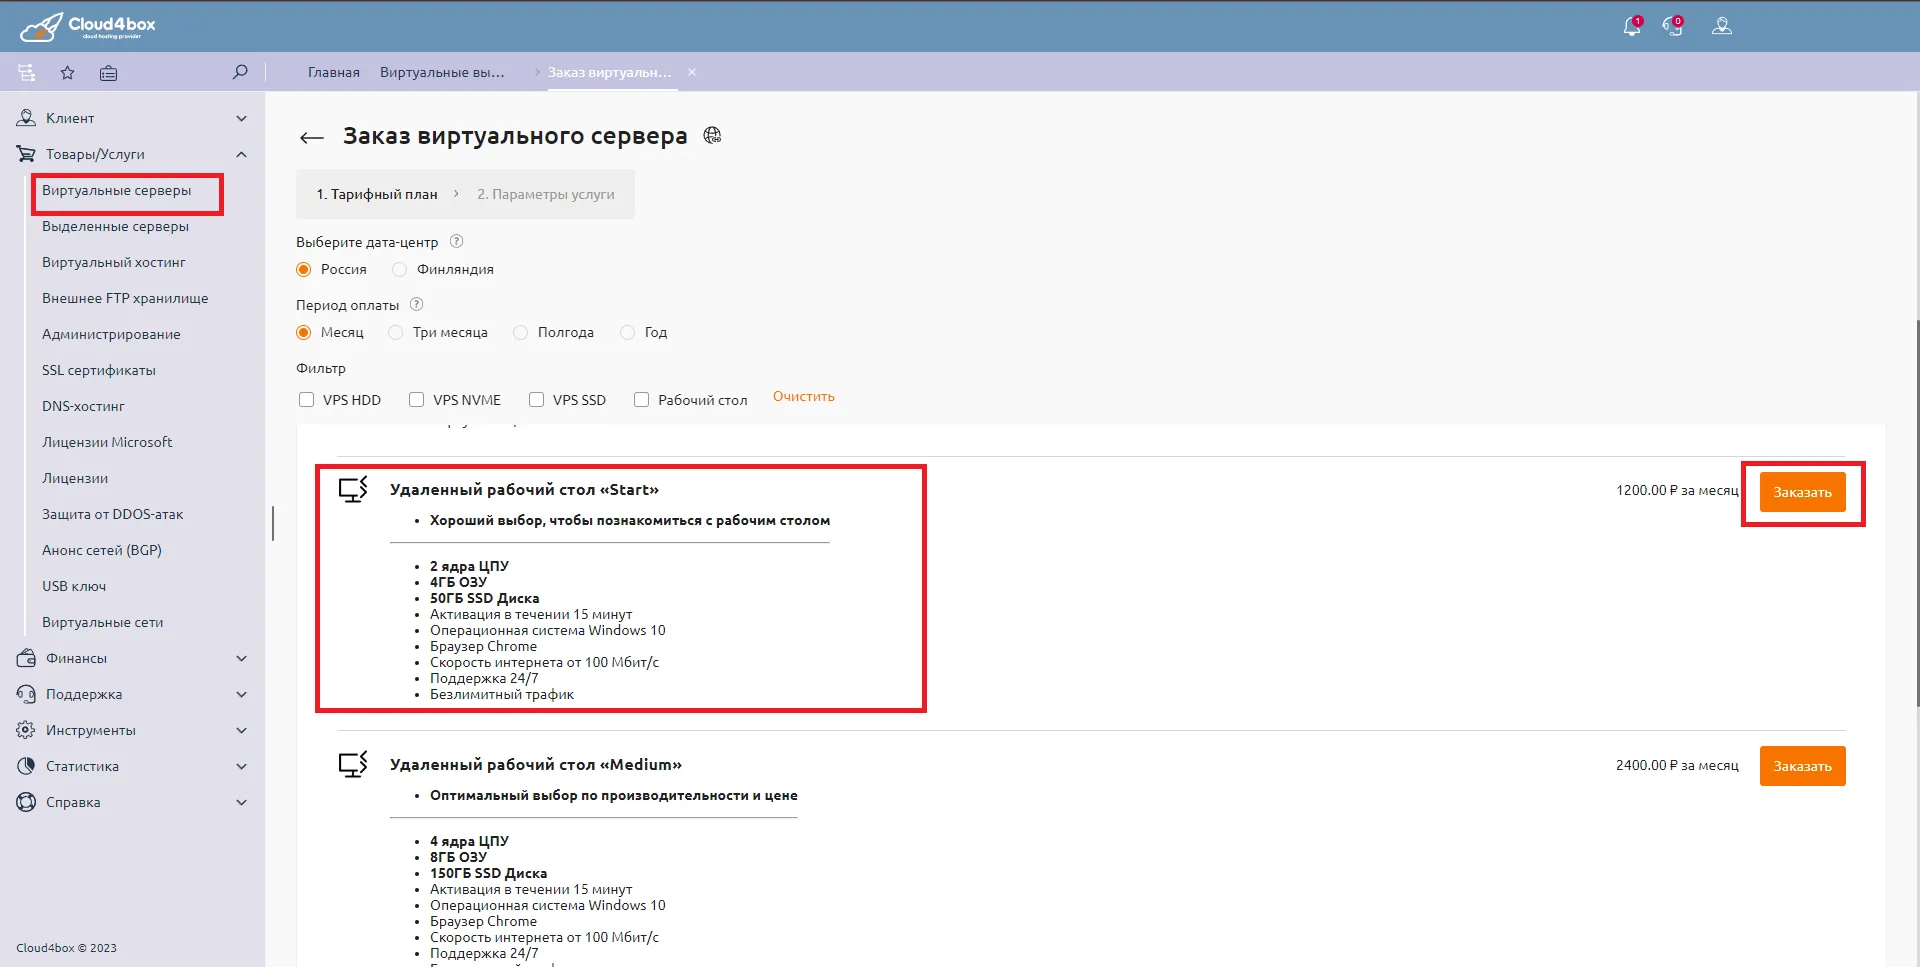Open favorites star icon
The width and height of the screenshot is (1920, 967).
pos(67,72)
